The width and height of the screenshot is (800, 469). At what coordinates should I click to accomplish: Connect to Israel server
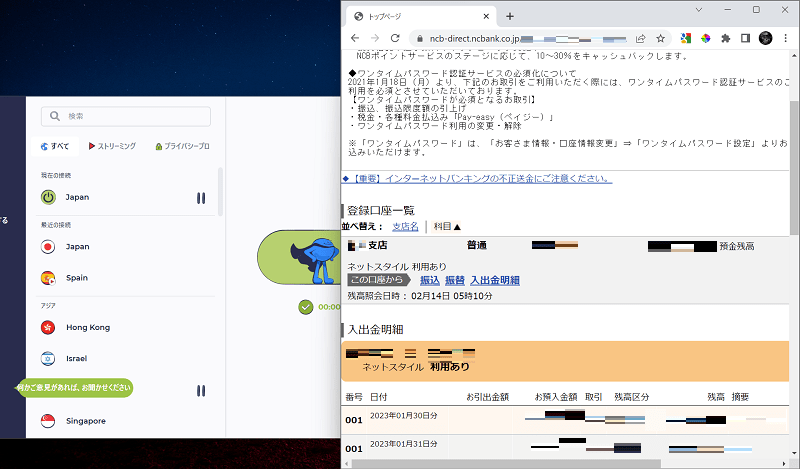point(77,358)
